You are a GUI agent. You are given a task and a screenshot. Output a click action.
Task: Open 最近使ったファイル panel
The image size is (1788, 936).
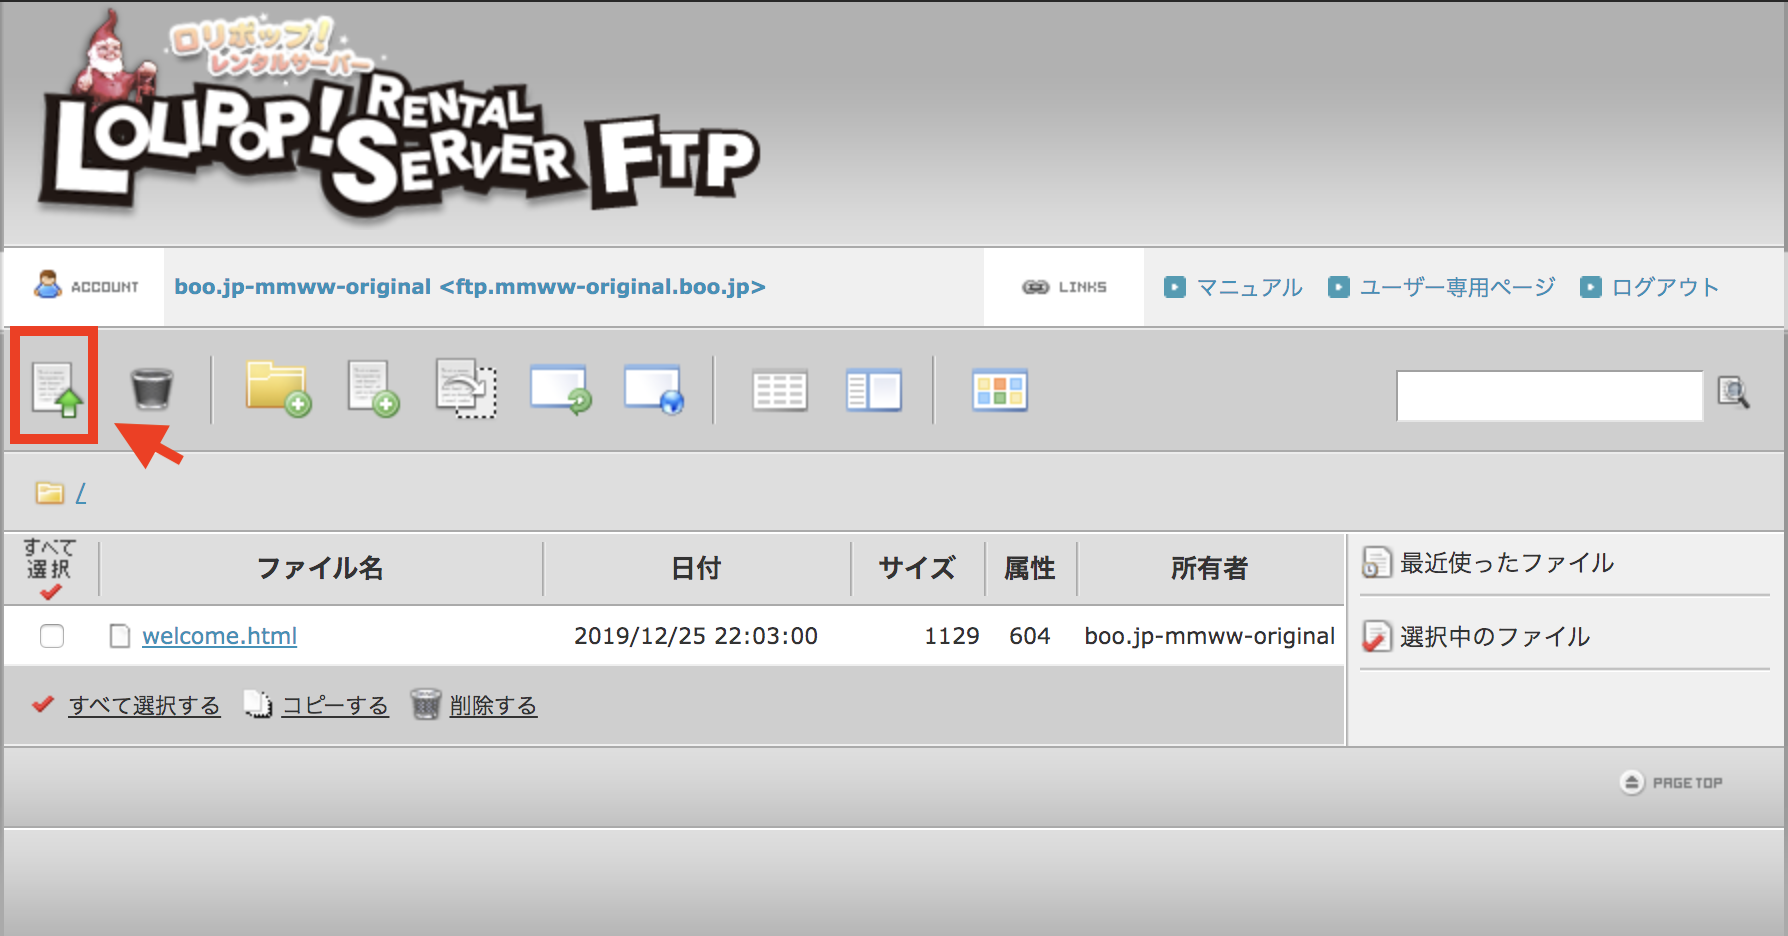pyautogui.click(x=1506, y=563)
